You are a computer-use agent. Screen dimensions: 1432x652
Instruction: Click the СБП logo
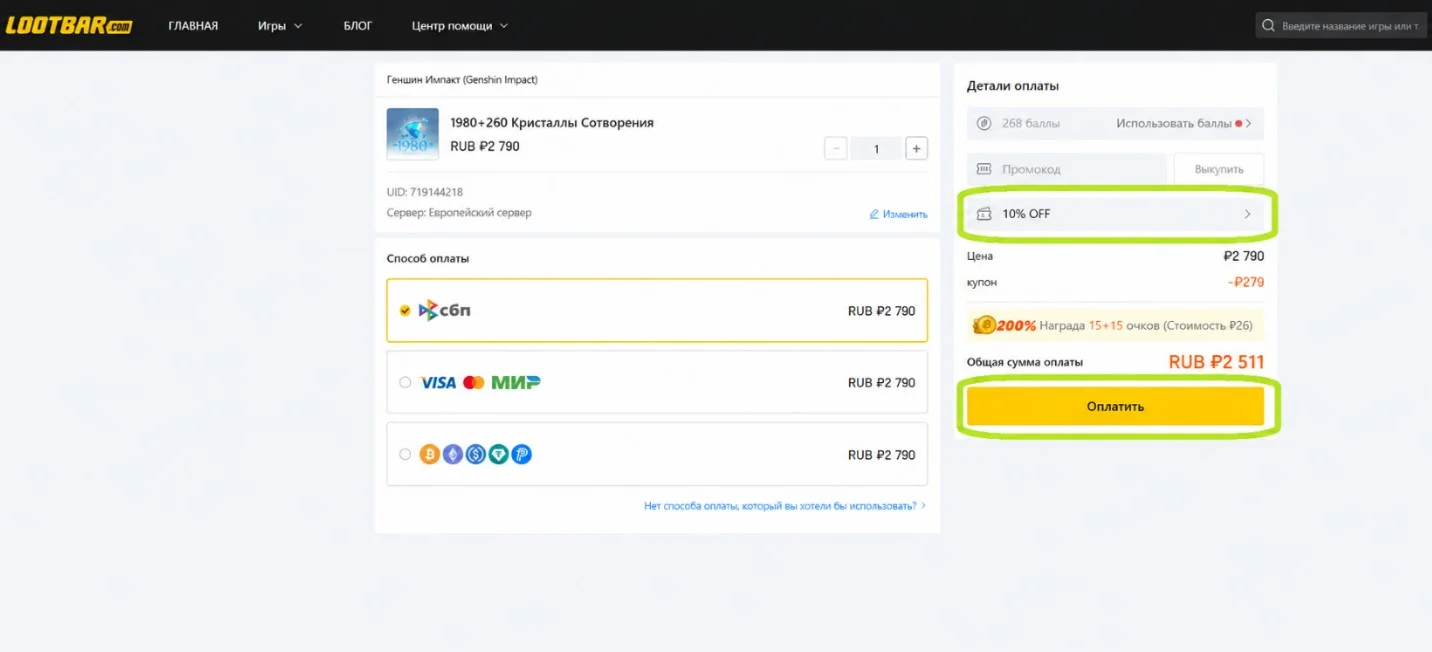pos(444,310)
